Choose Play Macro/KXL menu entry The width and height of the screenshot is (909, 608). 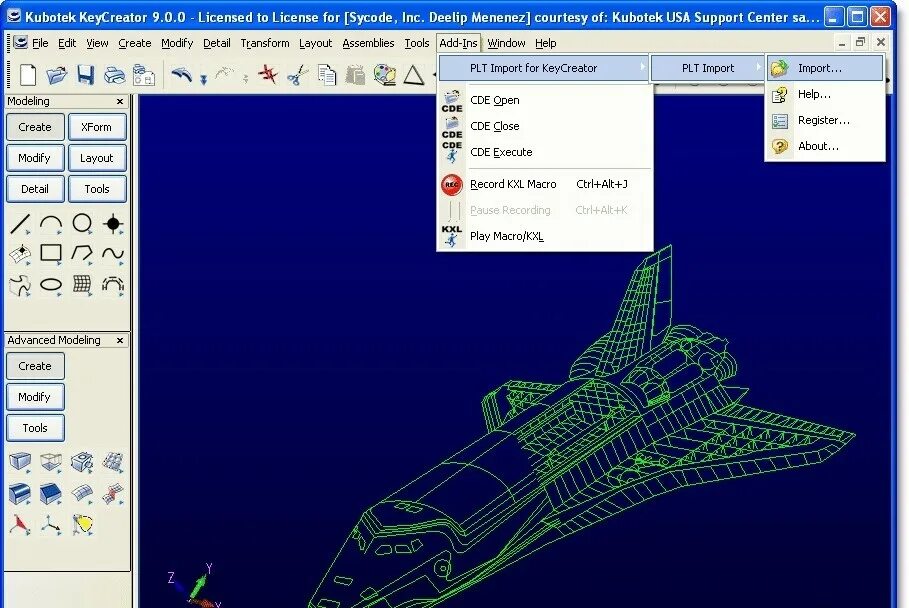pyautogui.click(x=544, y=236)
